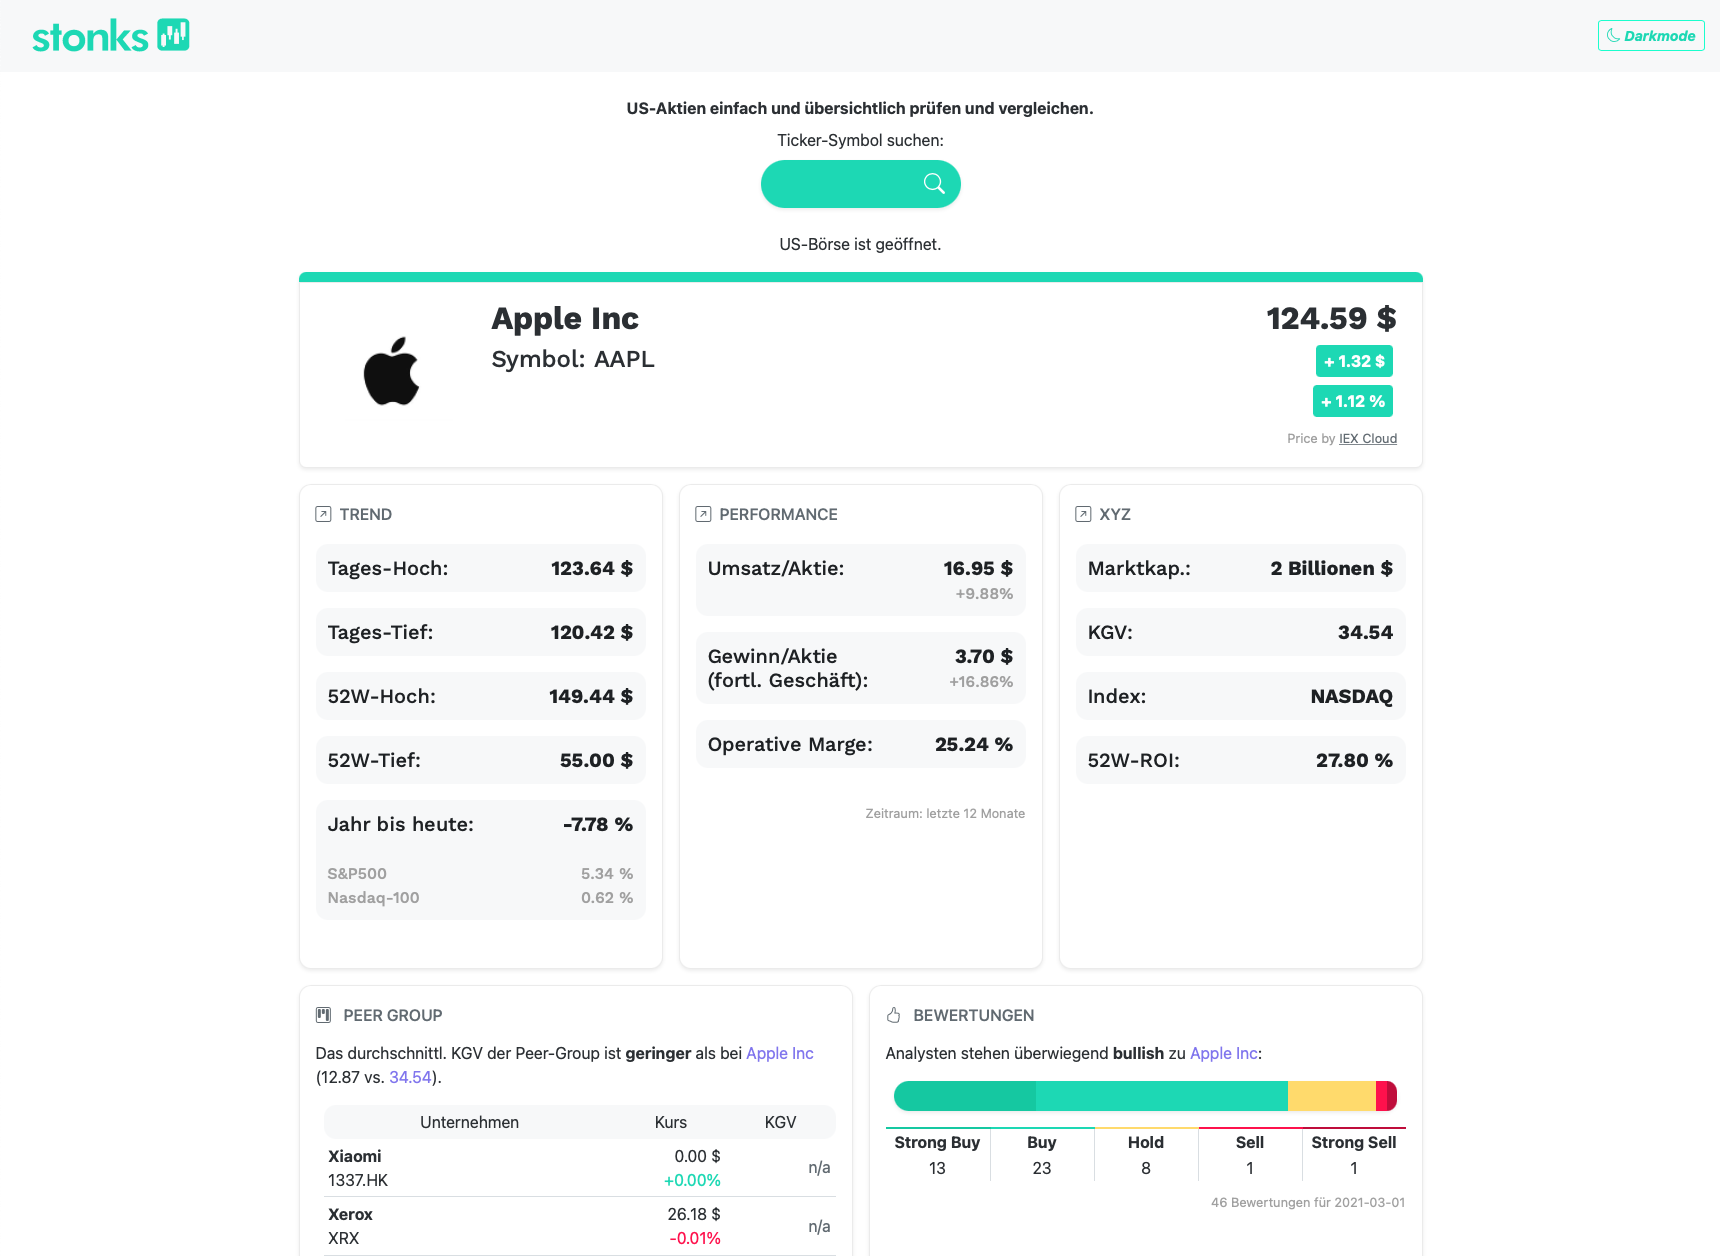This screenshot has width=1720, height=1256.
Task: Open the IEX Cloud link
Action: (x=1368, y=438)
